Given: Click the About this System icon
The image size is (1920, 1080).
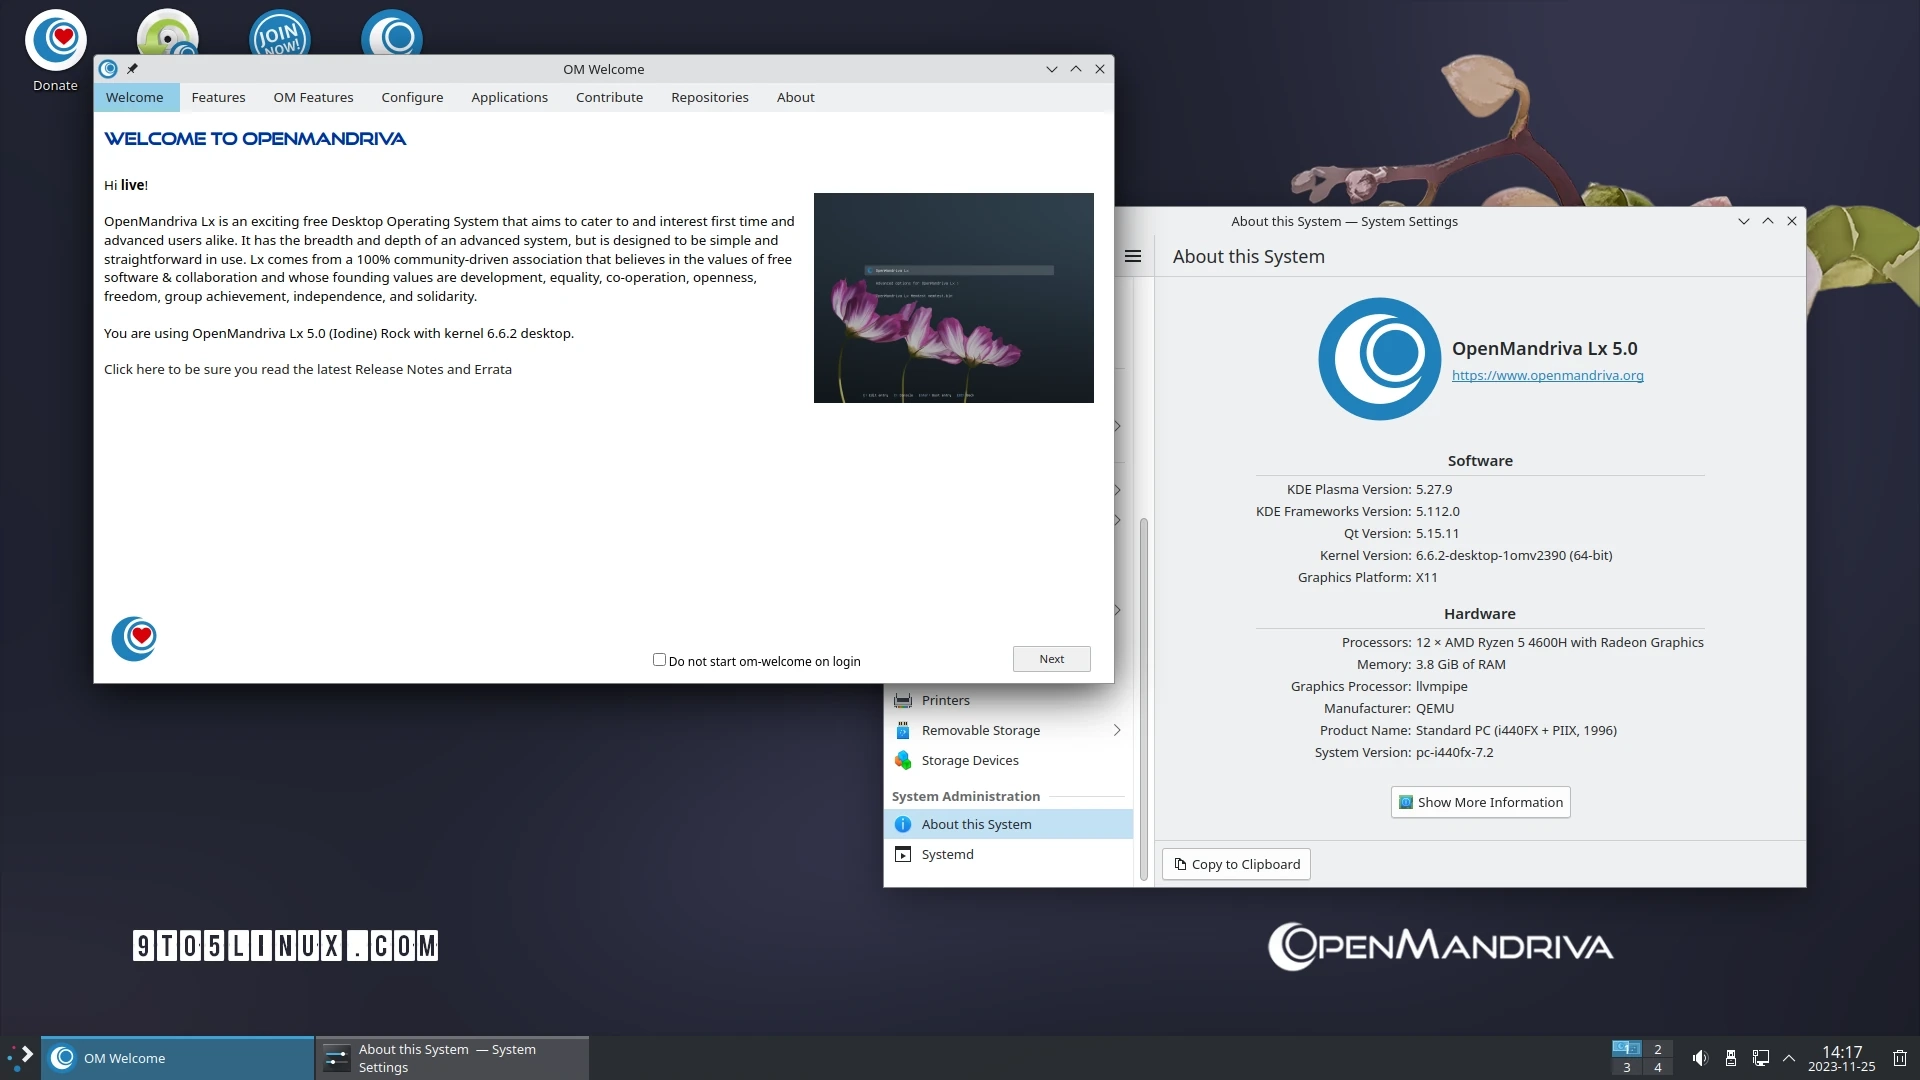Looking at the screenshot, I should pos(902,824).
